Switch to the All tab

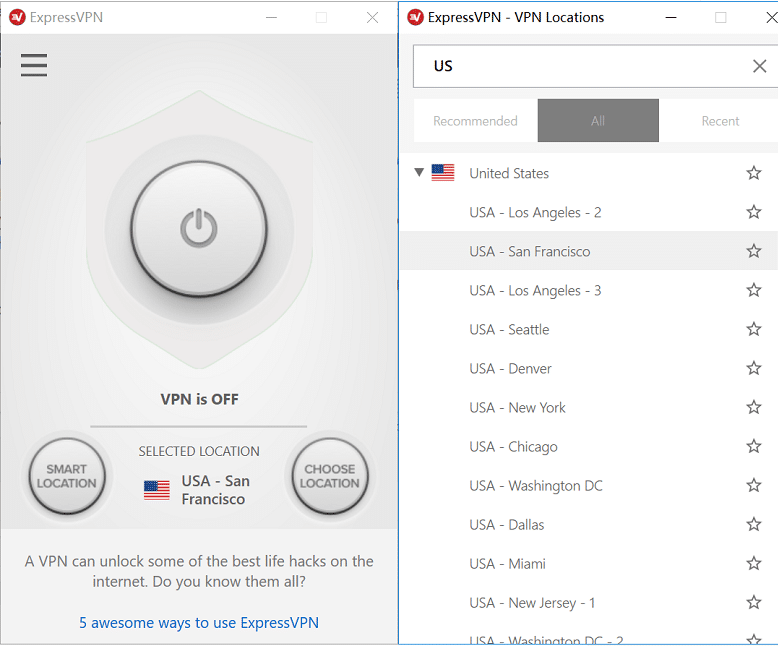pos(598,121)
